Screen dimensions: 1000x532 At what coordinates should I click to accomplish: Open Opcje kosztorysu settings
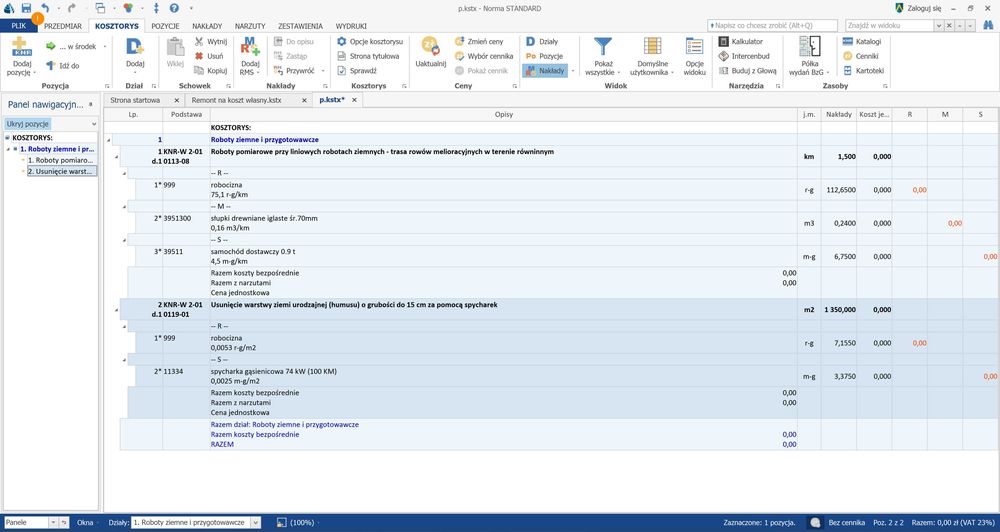coord(370,41)
